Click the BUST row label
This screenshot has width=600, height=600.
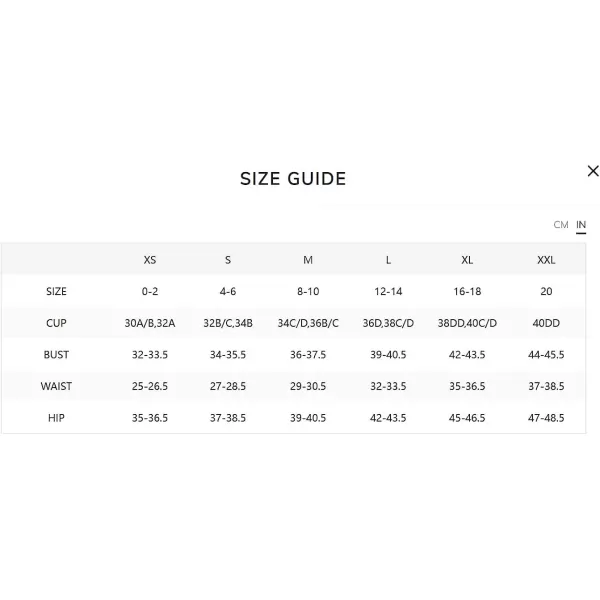coord(56,355)
